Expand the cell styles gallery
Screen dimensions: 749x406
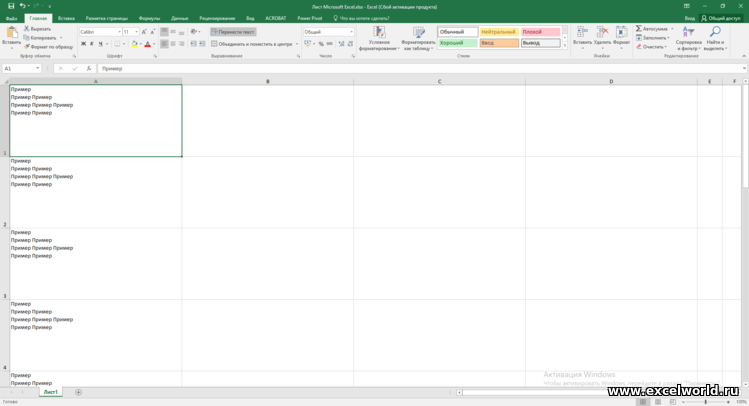(x=565, y=46)
